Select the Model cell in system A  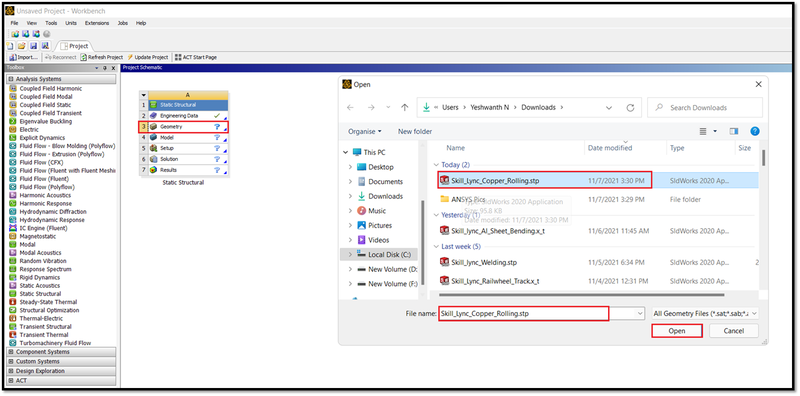[x=184, y=137]
